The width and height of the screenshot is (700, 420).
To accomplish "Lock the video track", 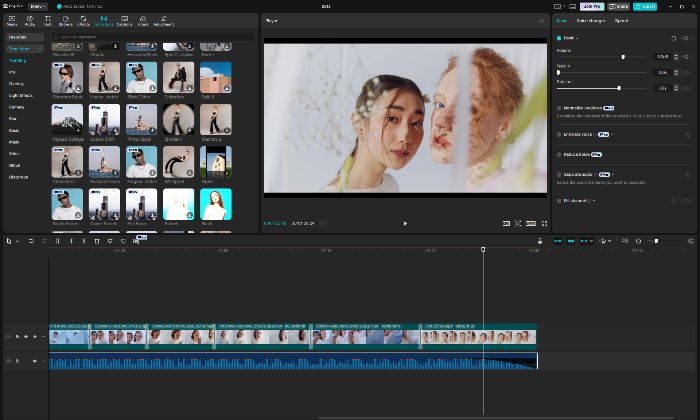I will [17, 337].
